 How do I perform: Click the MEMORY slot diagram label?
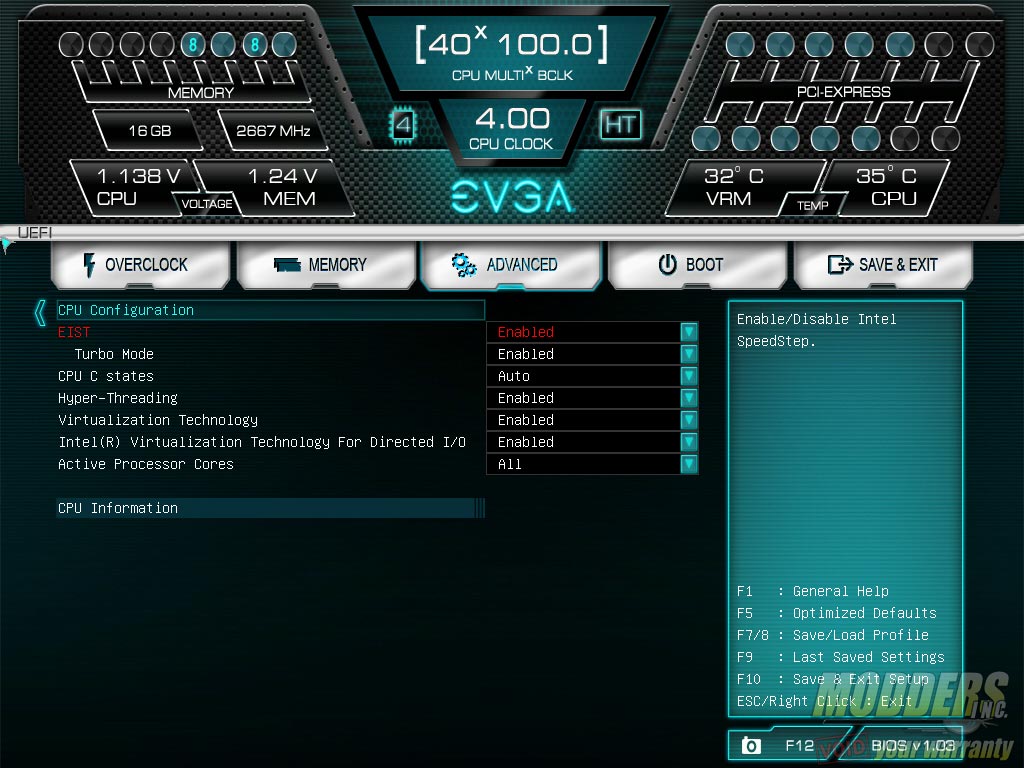[200, 93]
